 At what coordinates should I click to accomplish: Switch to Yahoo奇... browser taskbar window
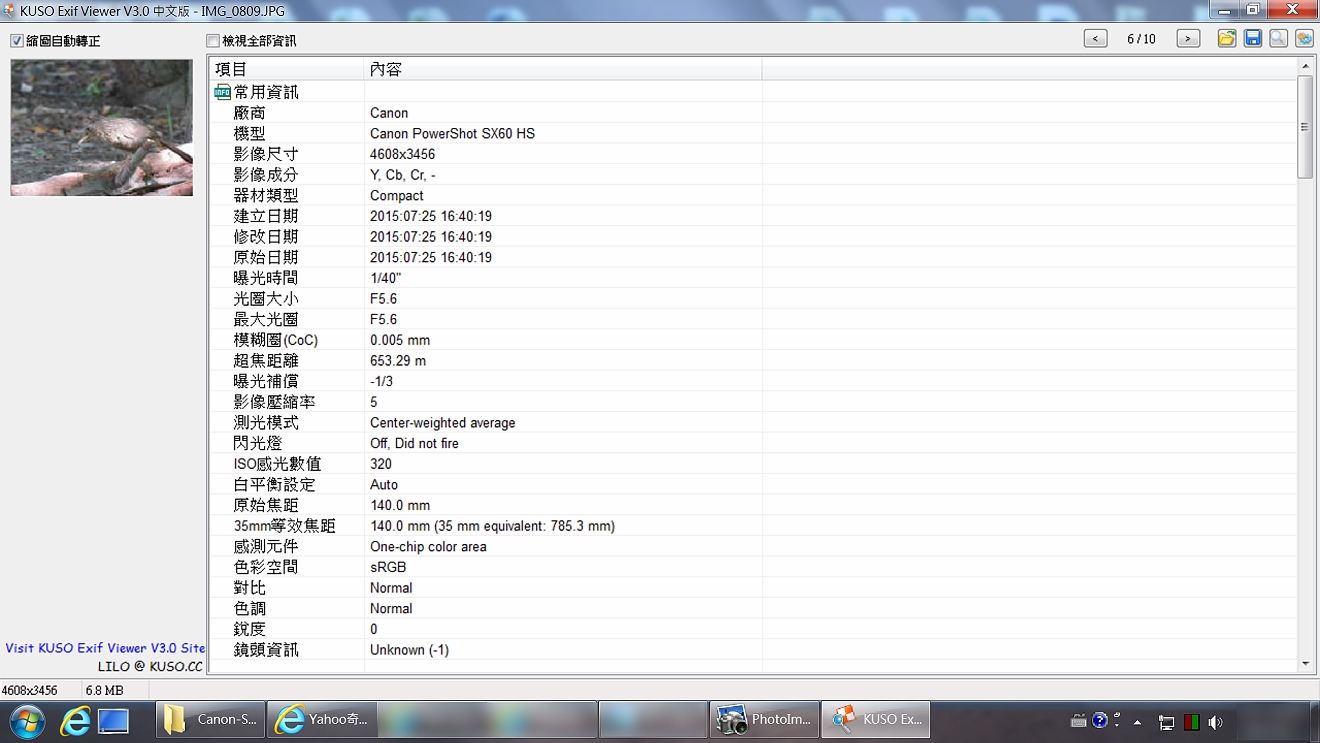click(x=322, y=720)
